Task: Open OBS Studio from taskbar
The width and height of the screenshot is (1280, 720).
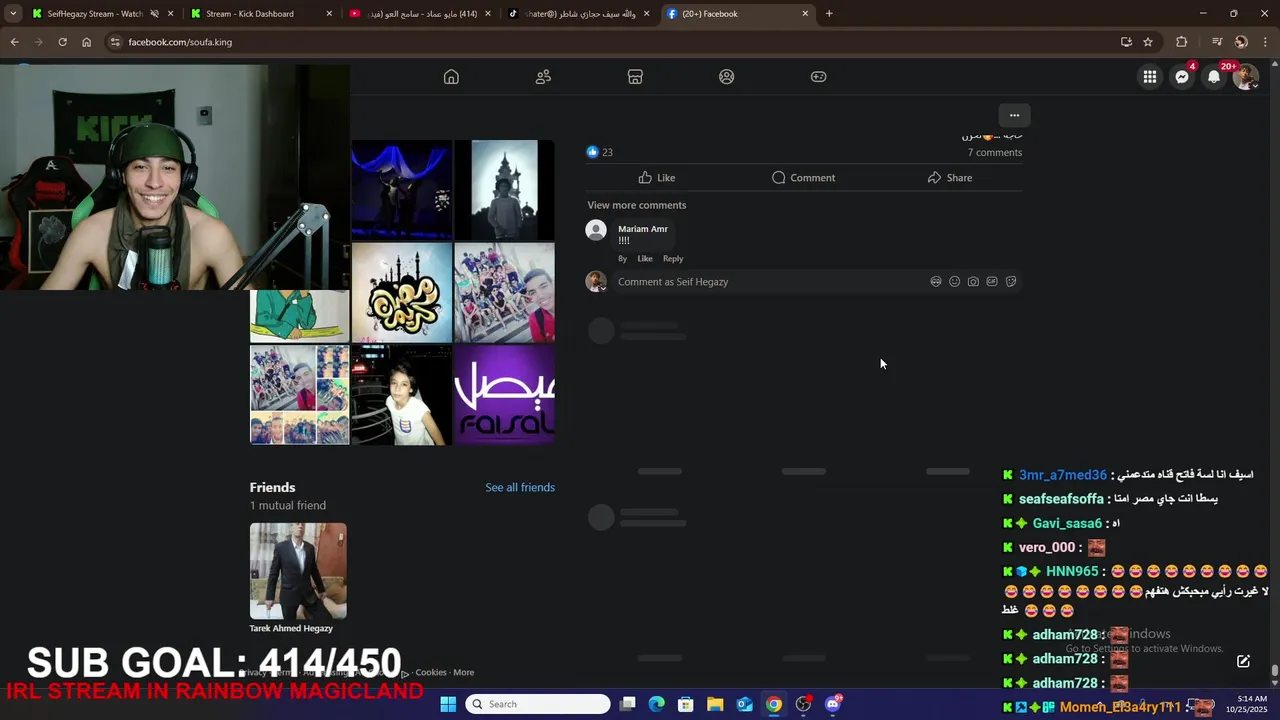Action: click(803, 704)
